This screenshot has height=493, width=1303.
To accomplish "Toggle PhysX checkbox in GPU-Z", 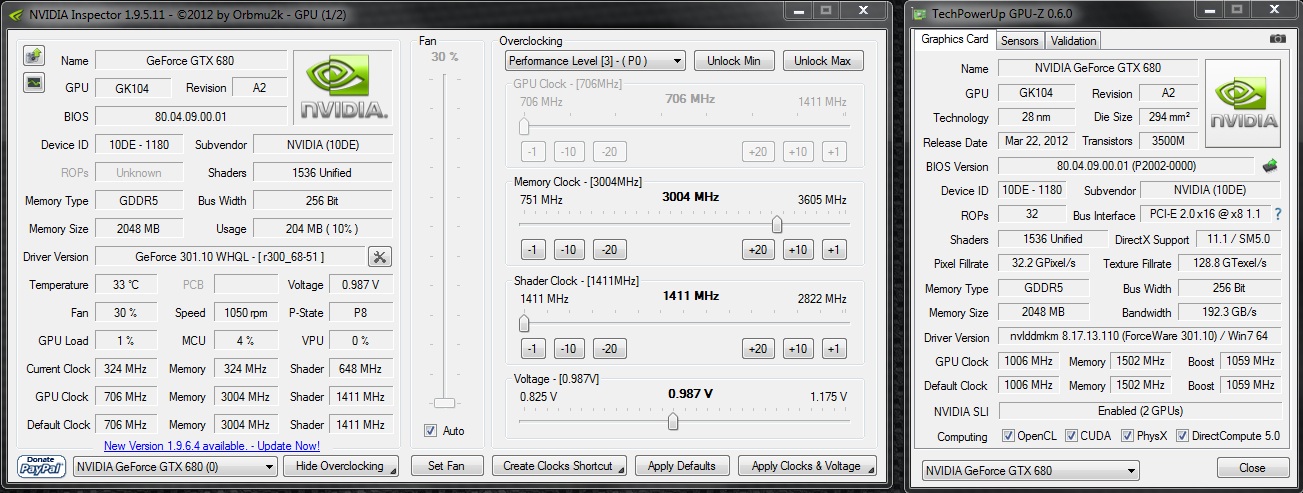I will pyautogui.click(x=1128, y=436).
